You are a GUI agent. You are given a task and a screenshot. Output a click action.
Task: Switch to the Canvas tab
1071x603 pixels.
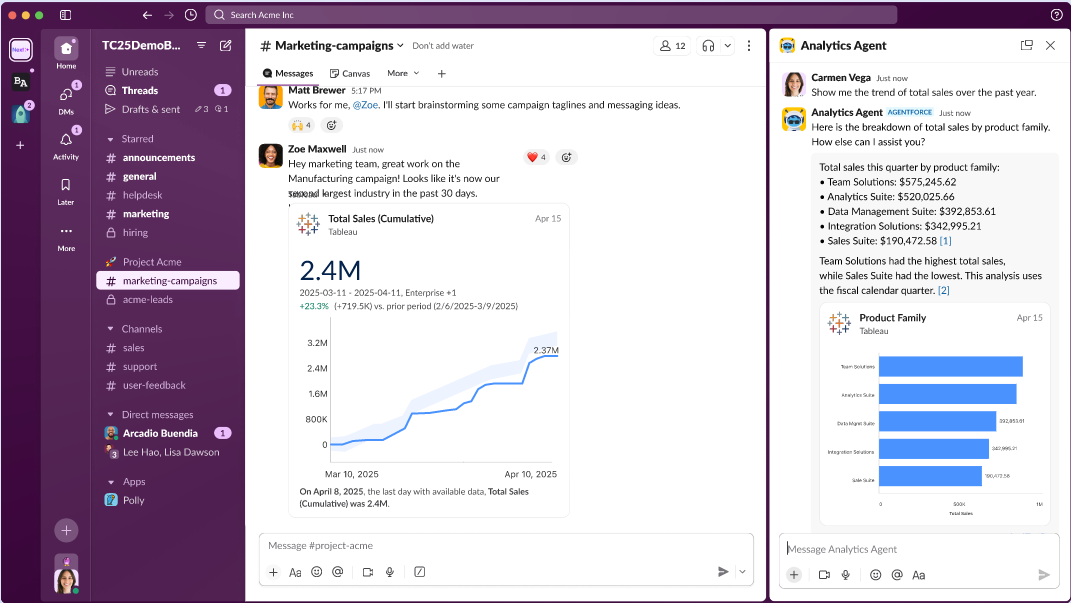tap(350, 73)
